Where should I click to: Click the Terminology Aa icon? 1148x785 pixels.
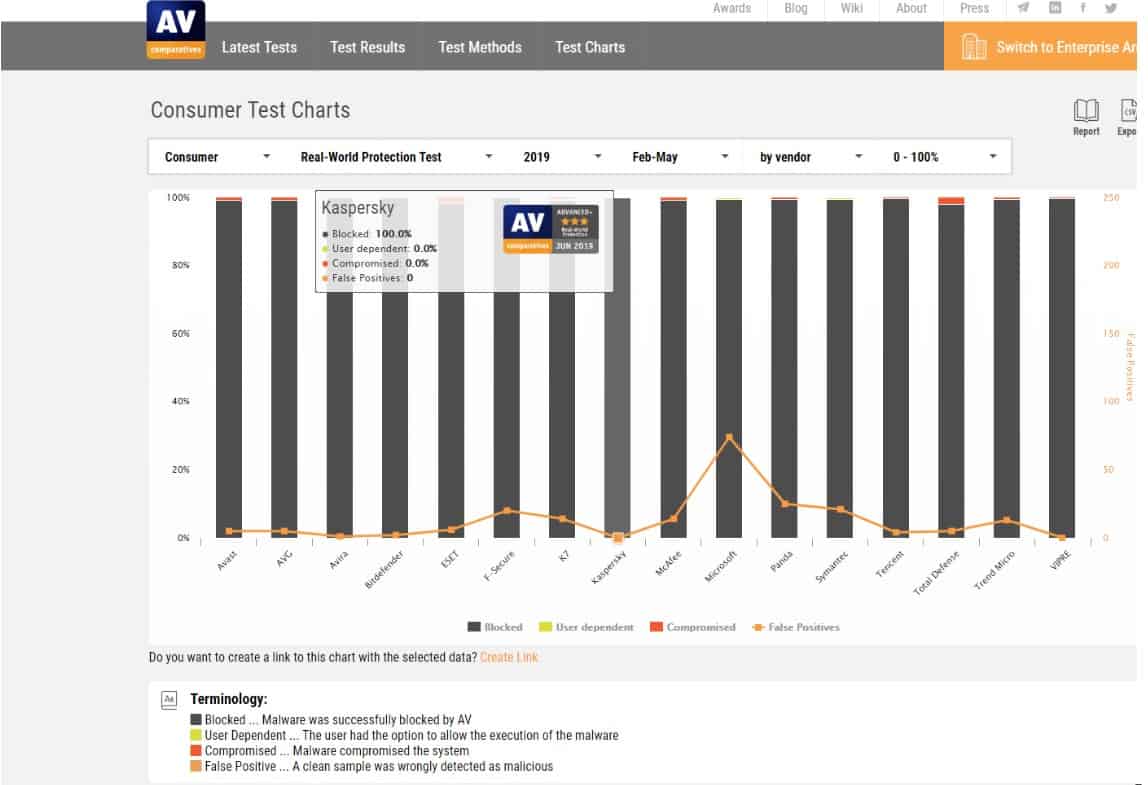click(169, 699)
